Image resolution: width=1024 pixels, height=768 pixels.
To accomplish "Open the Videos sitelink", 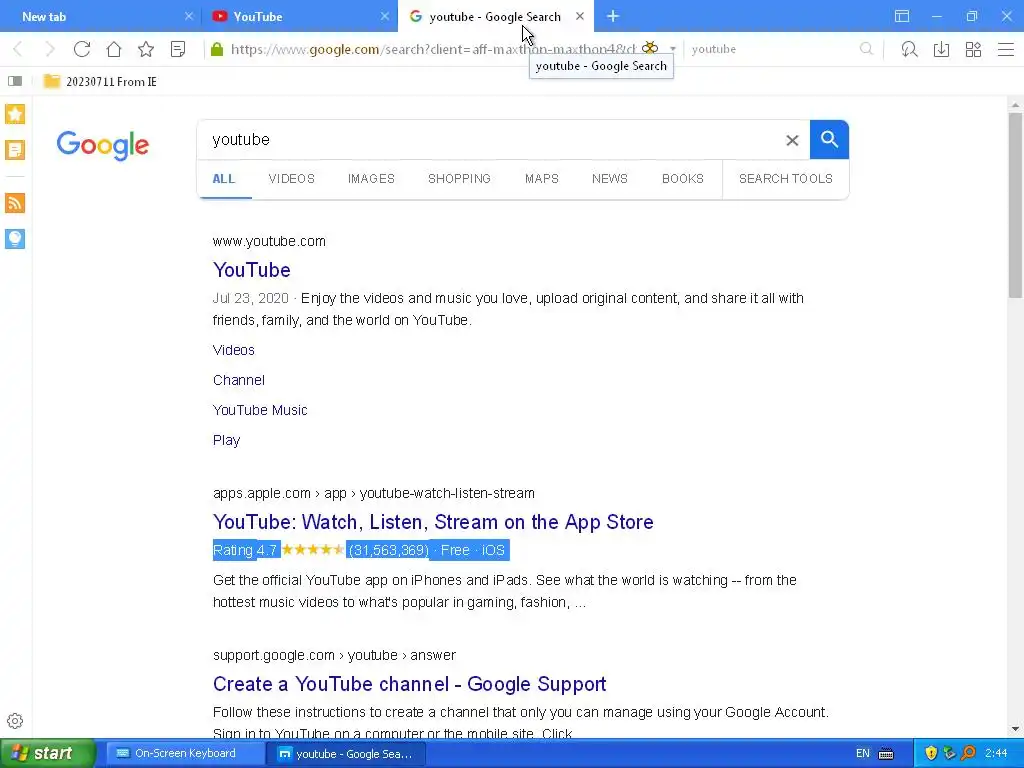I will (234, 350).
